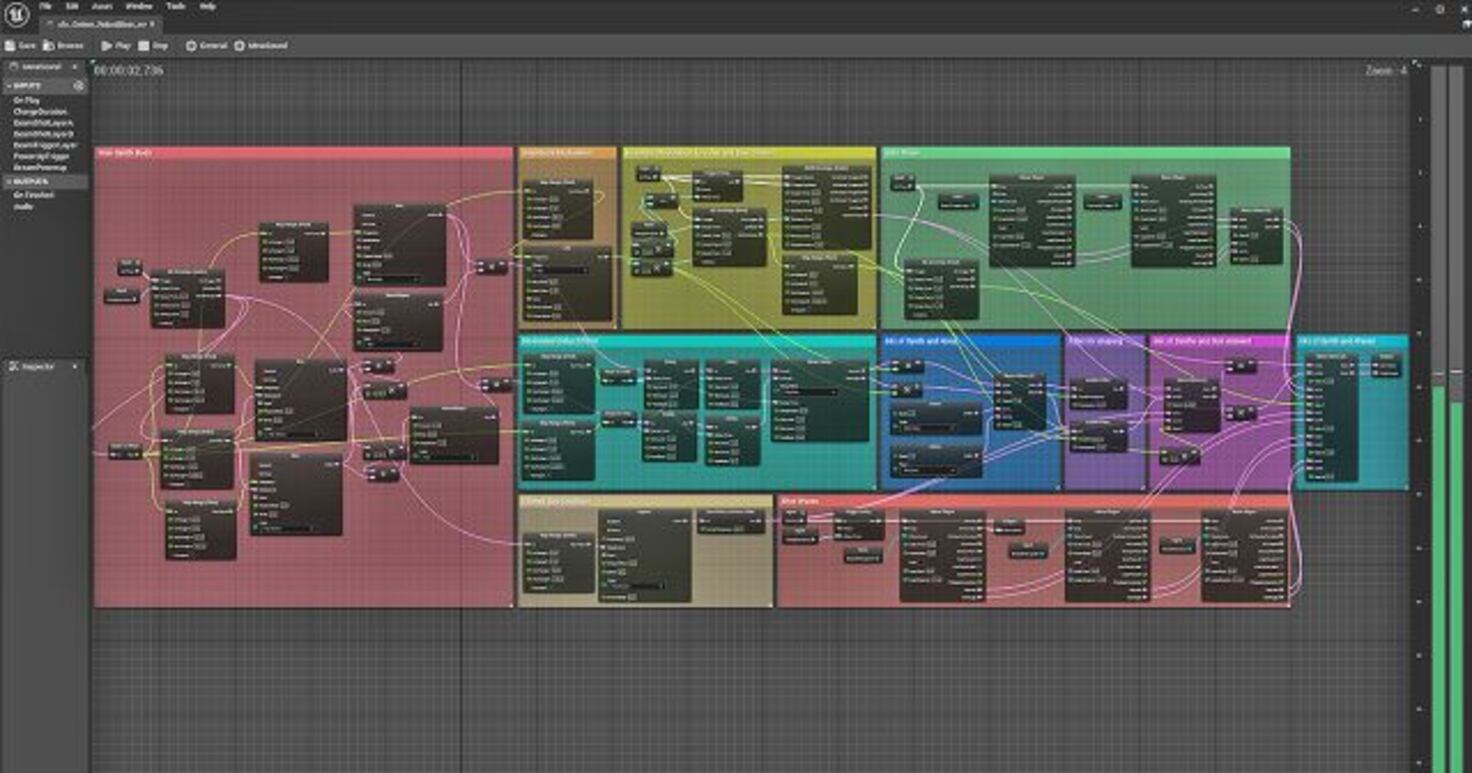Open the MetaSound settings gear icon

[238, 46]
